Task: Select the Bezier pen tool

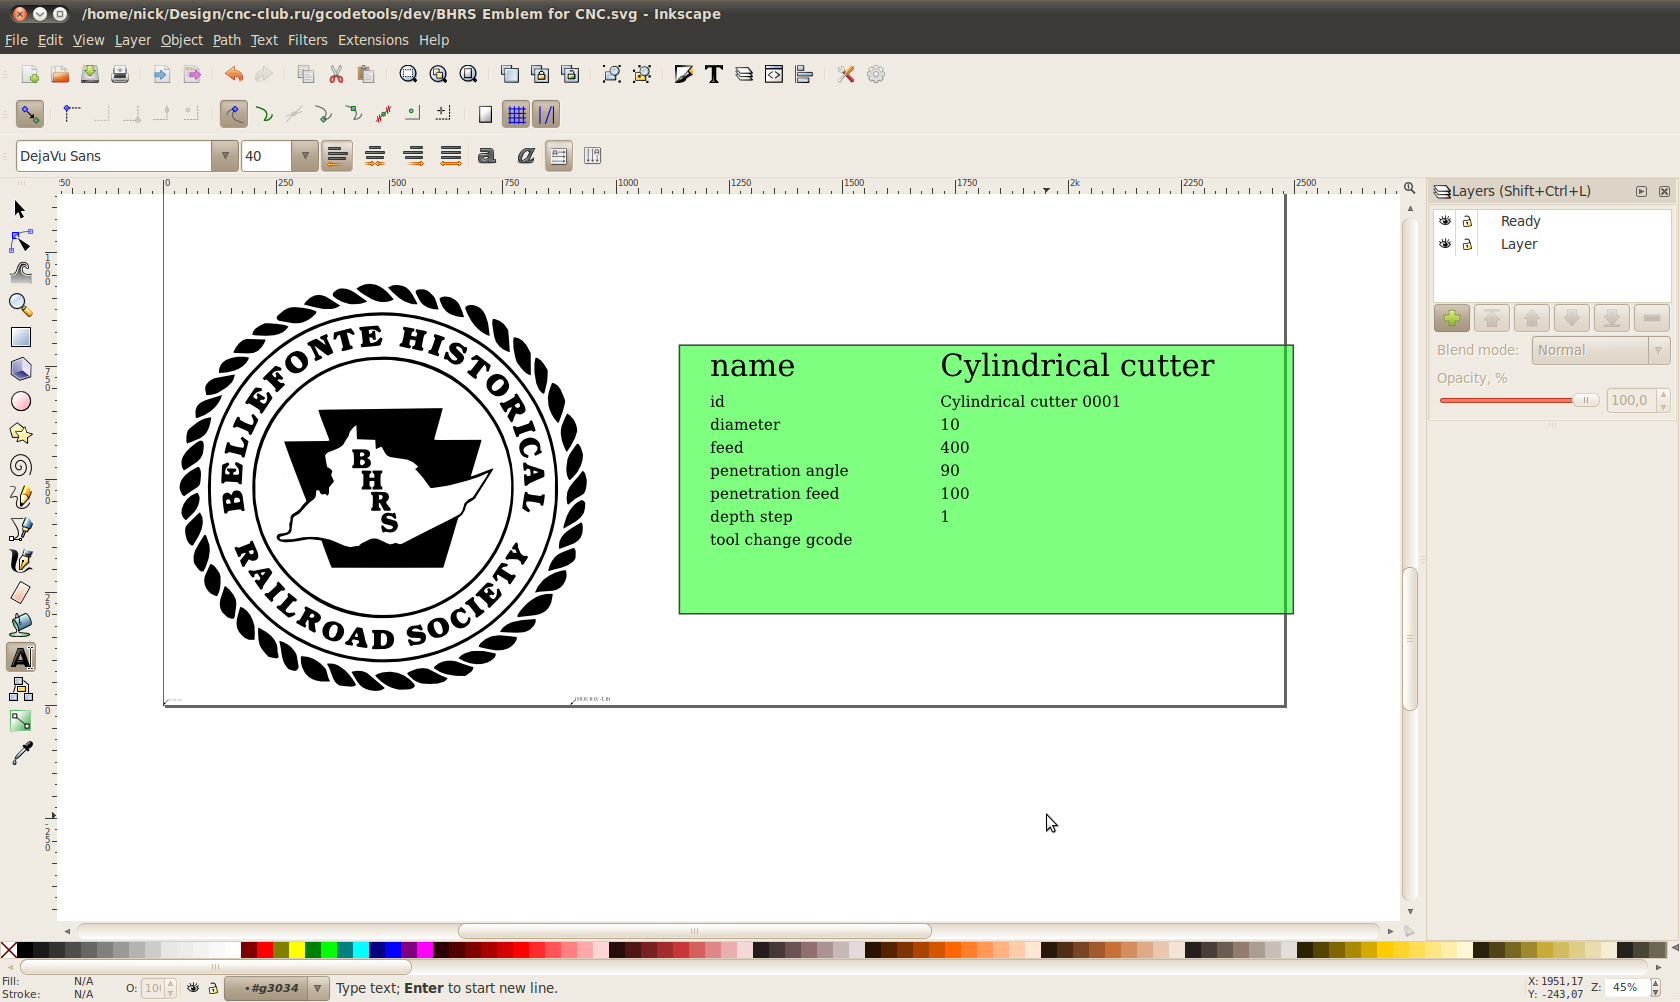Action: tap(20, 529)
